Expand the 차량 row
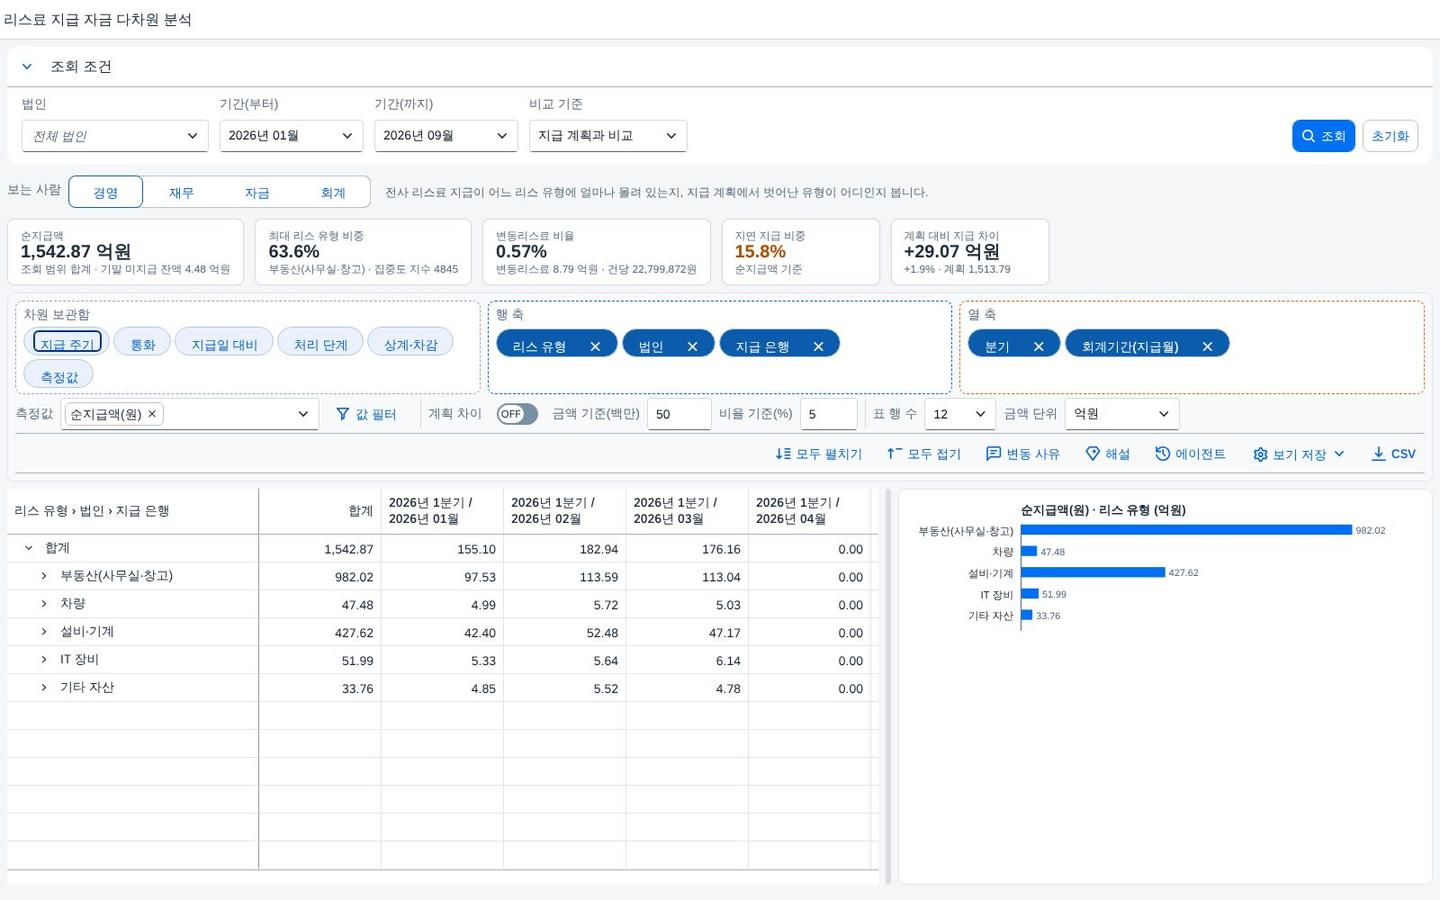The height and width of the screenshot is (900, 1440). (x=44, y=604)
